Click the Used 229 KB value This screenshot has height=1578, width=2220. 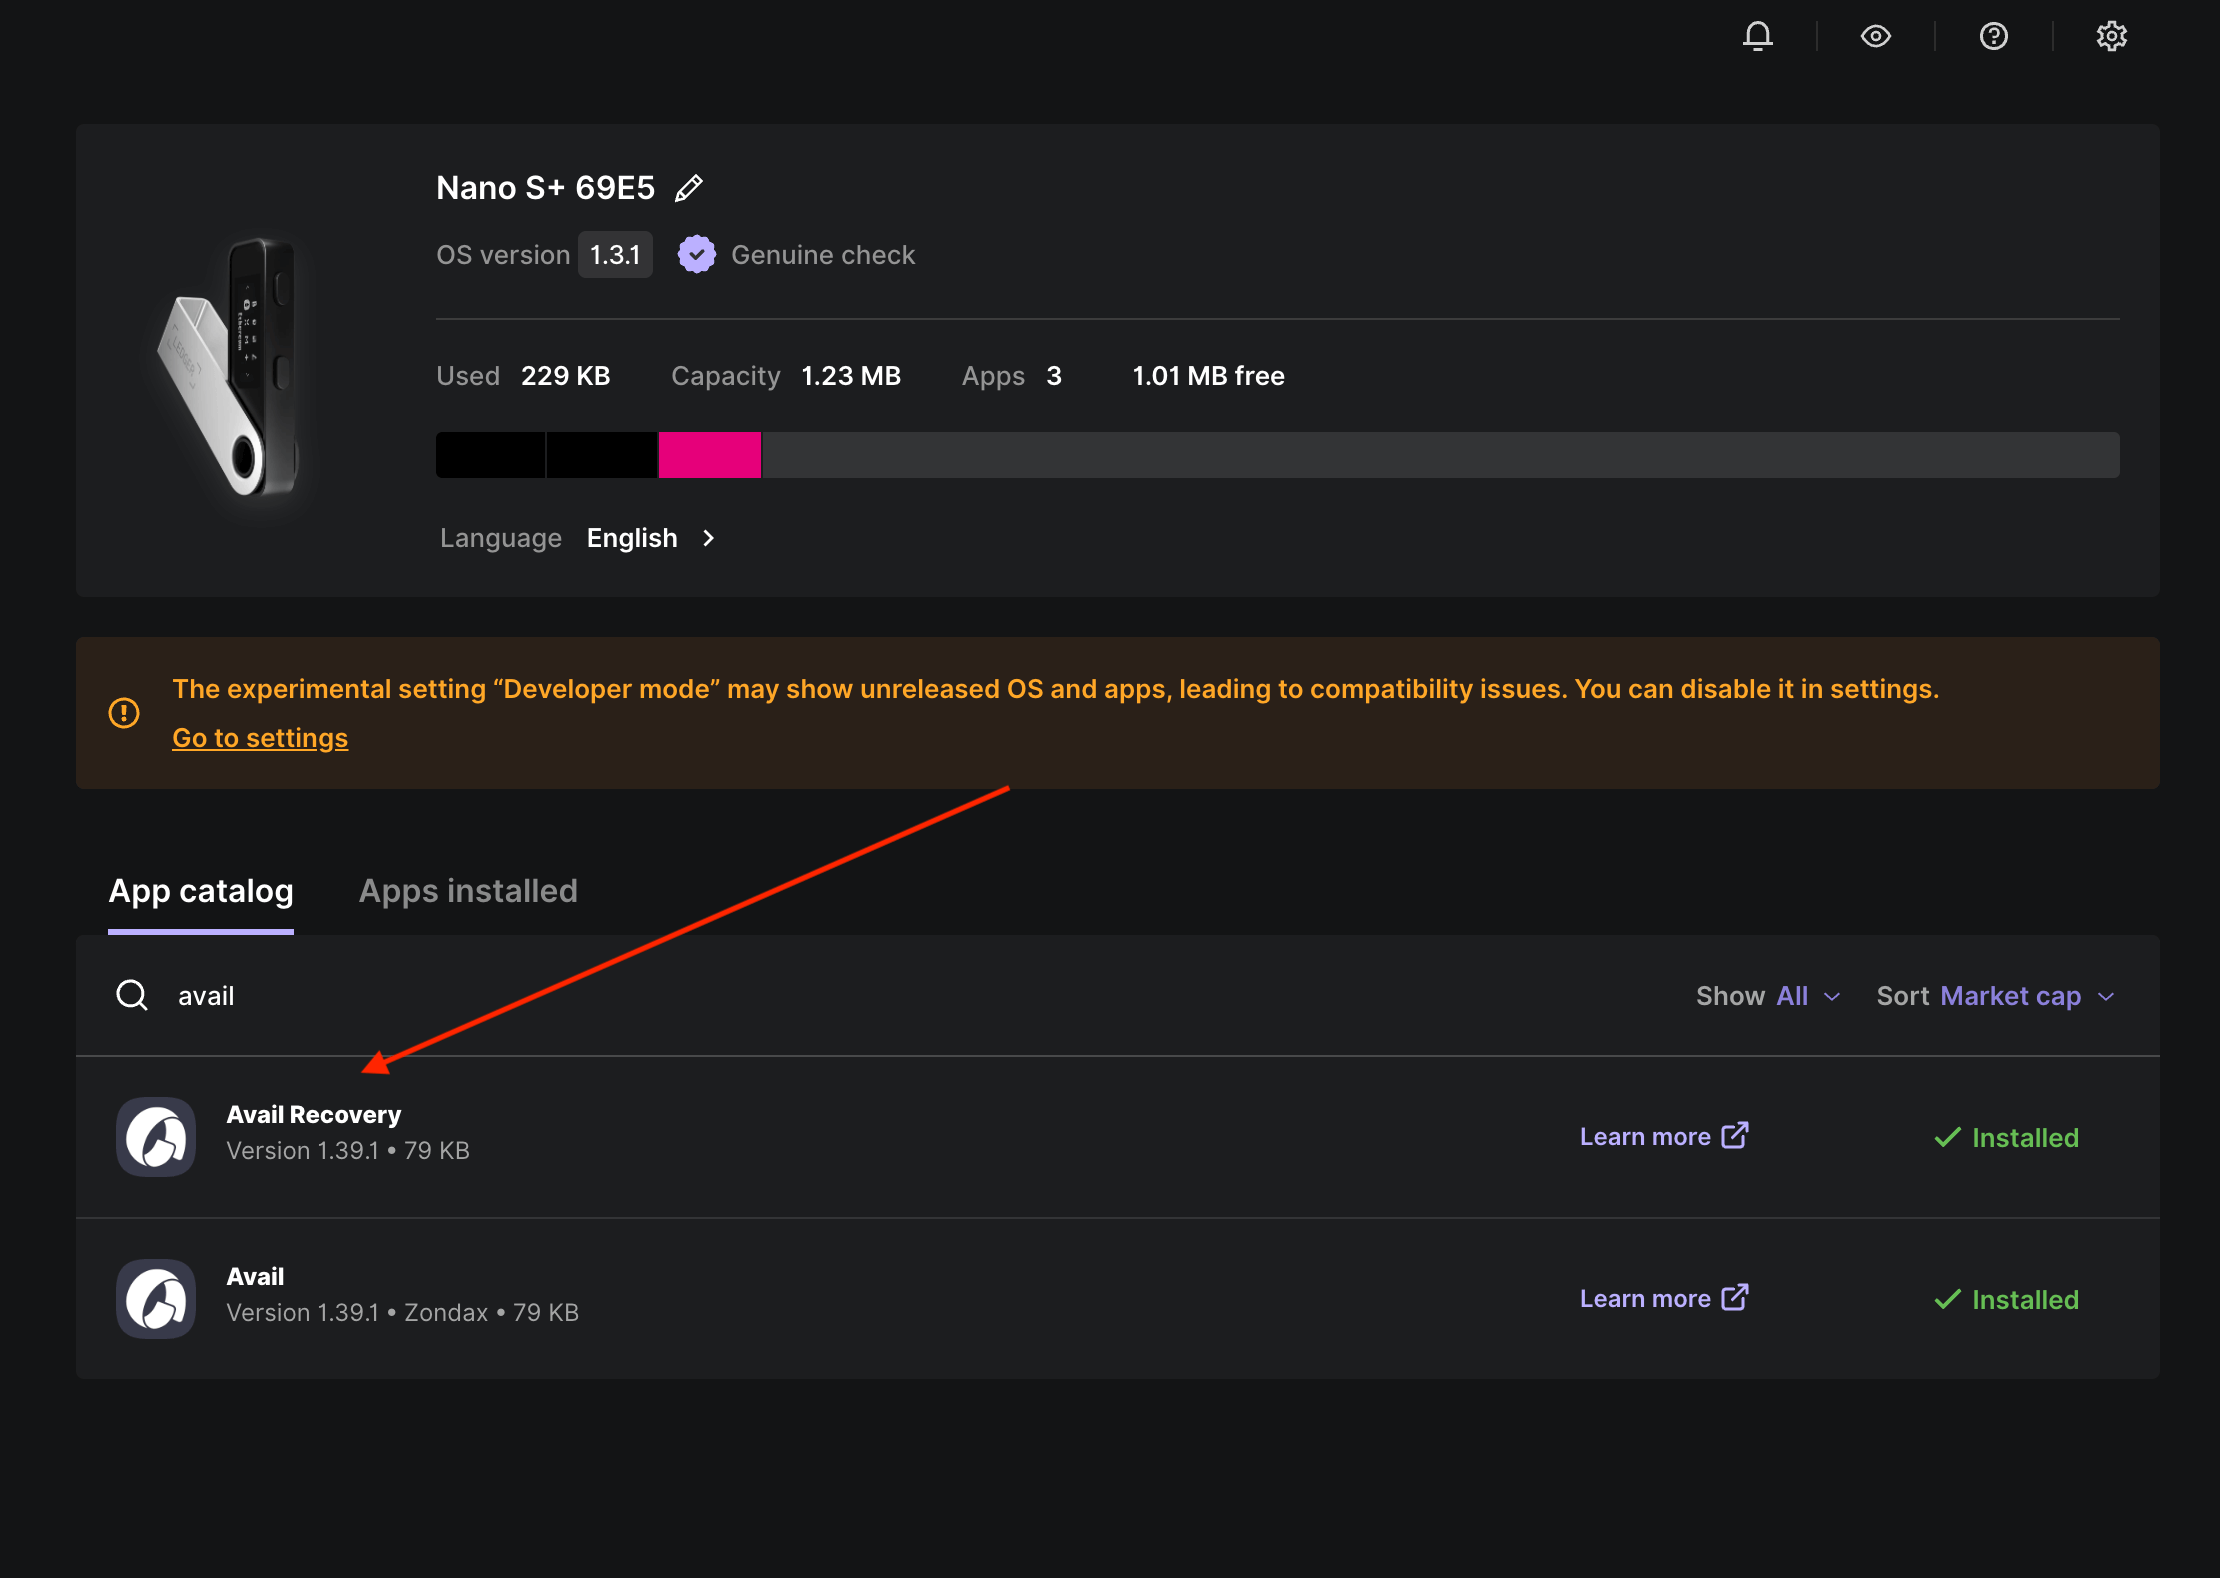point(566,376)
